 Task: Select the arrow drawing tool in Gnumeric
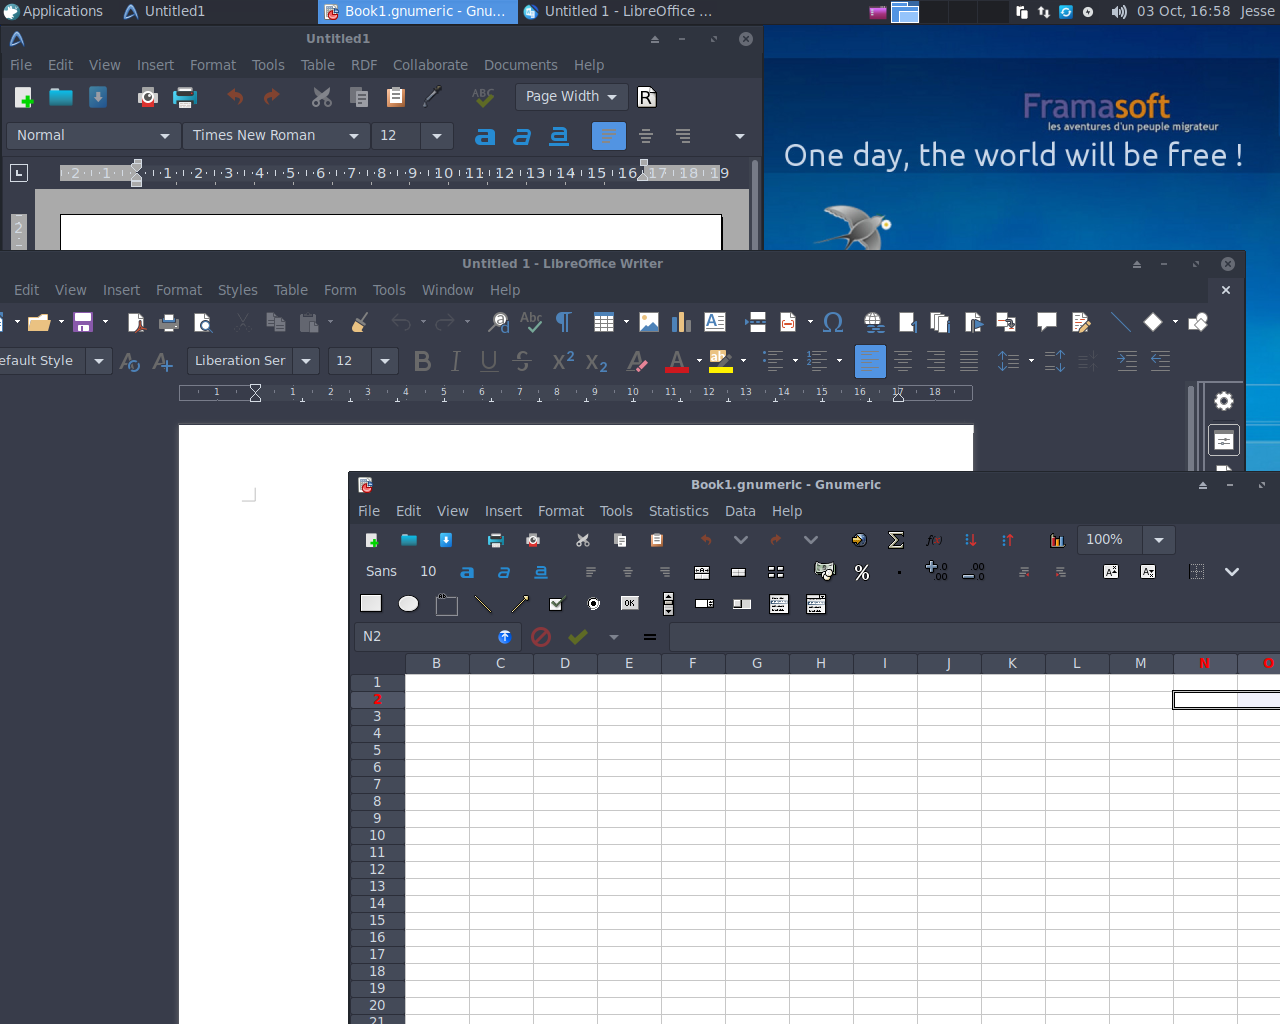pos(520,604)
